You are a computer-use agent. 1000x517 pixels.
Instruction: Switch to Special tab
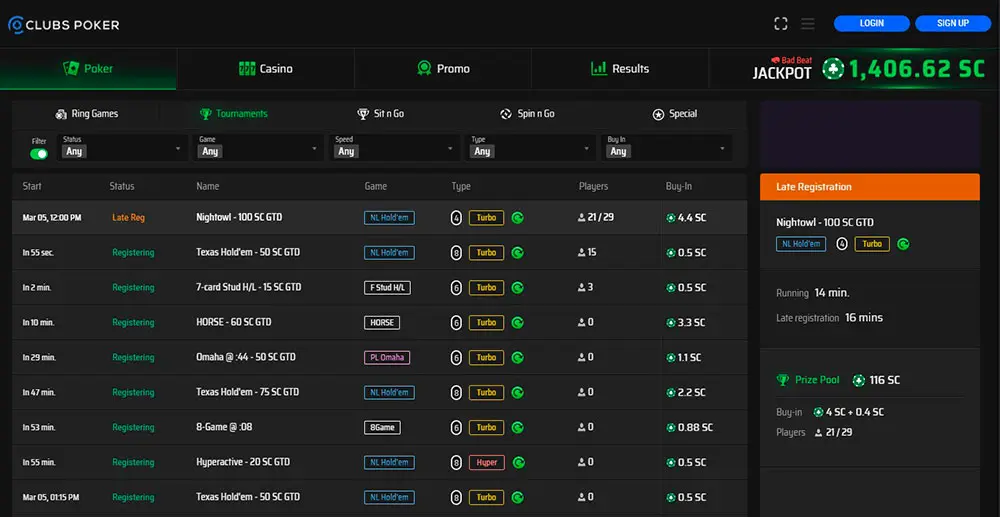coord(675,114)
